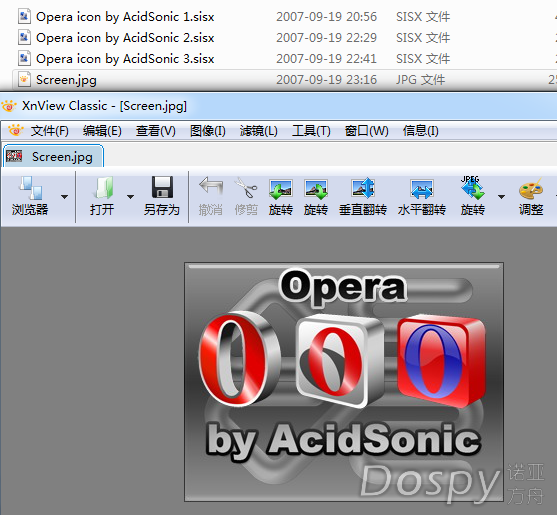Select the Screen.jpg document tab

pyautogui.click(x=53, y=156)
